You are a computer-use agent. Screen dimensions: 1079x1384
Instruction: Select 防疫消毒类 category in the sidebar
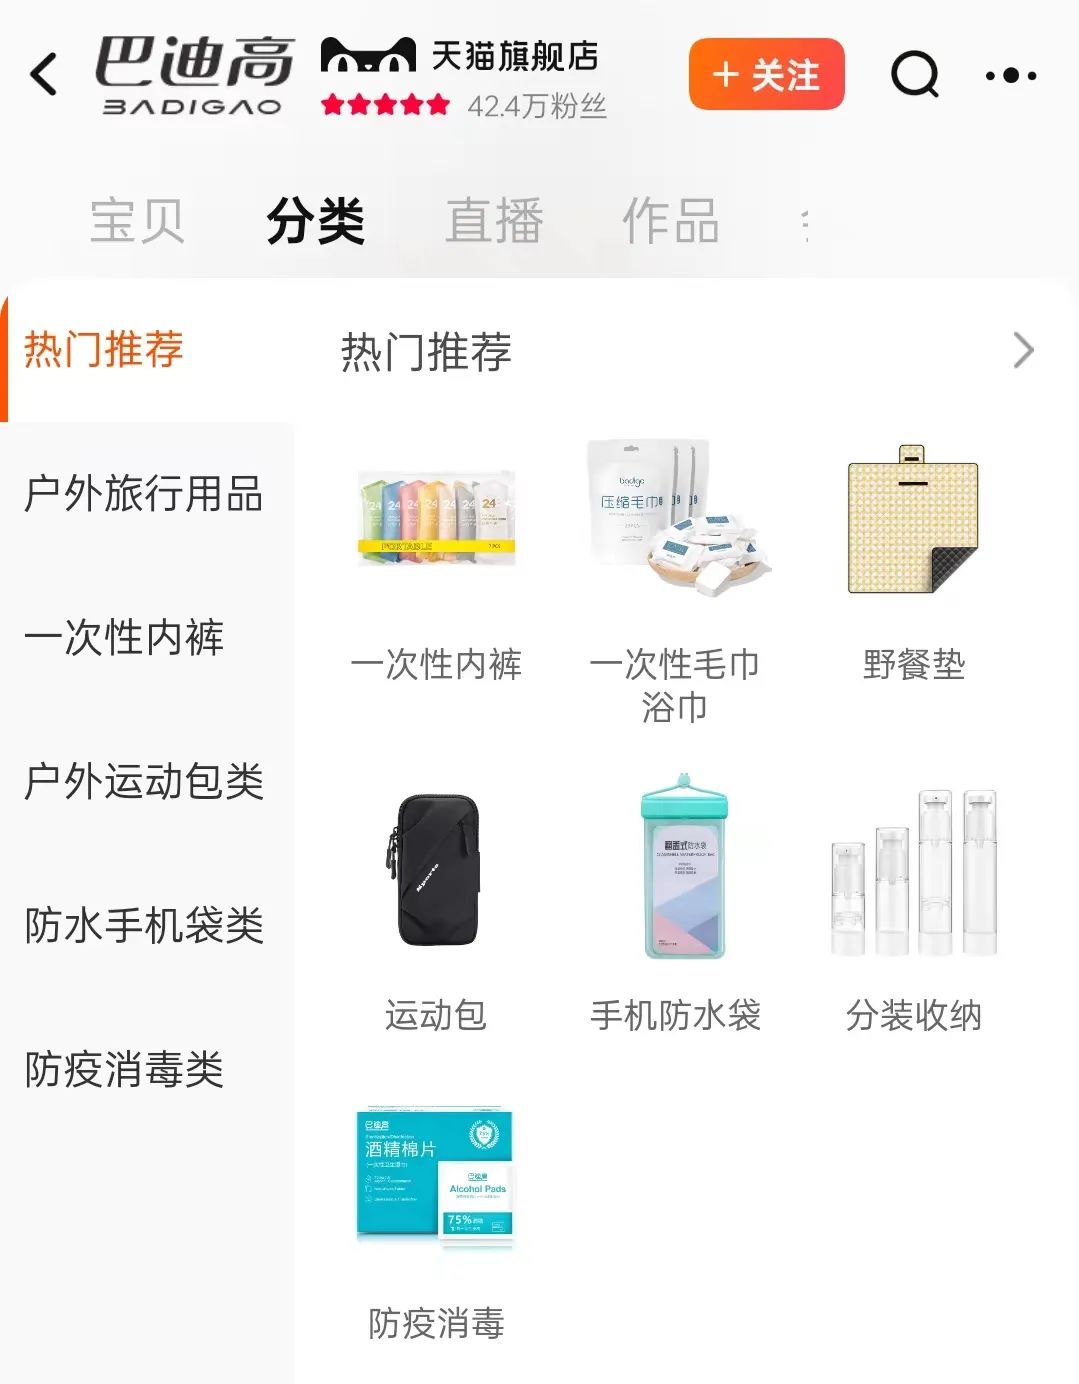point(124,1069)
